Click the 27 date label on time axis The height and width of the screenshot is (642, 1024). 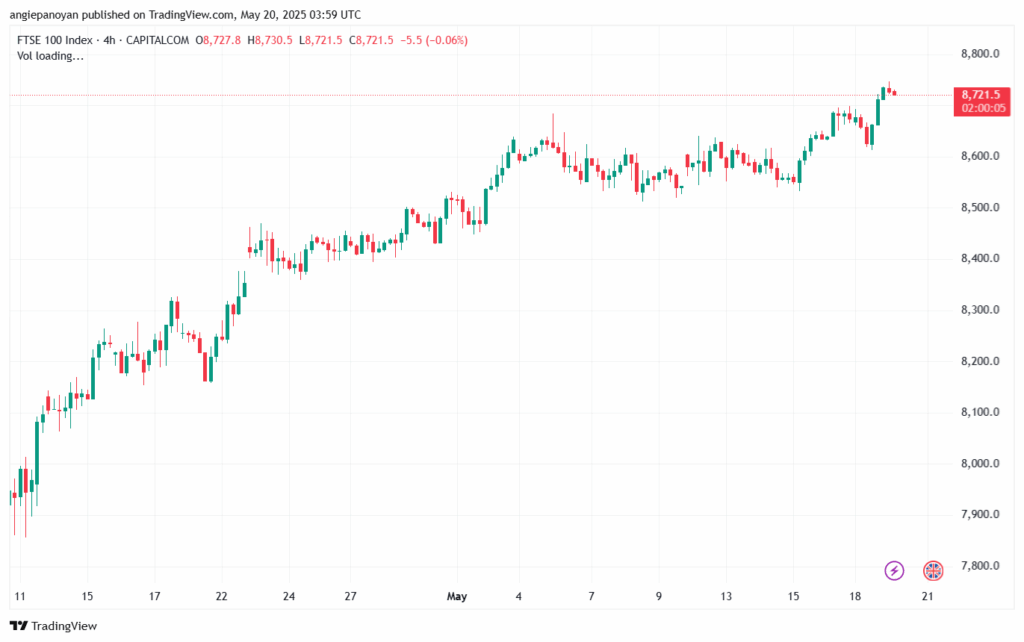[351, 596]
